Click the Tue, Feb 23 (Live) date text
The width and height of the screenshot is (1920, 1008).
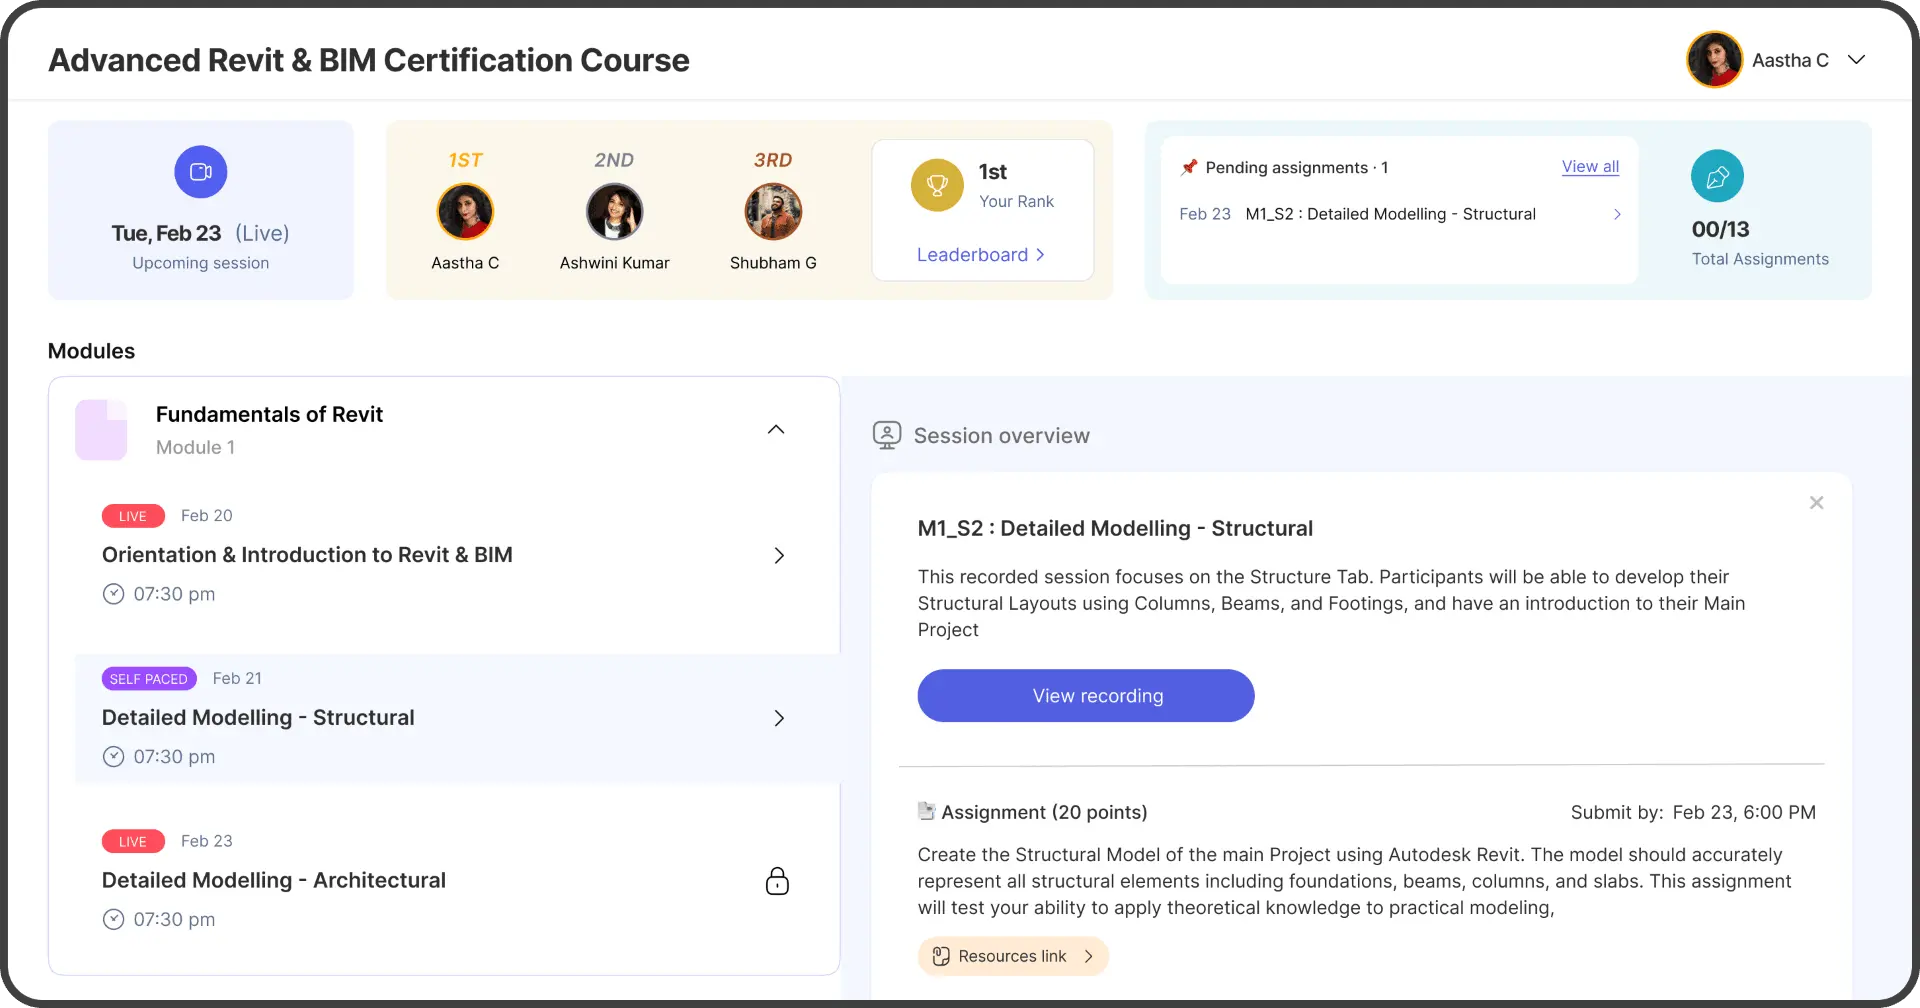200,233
